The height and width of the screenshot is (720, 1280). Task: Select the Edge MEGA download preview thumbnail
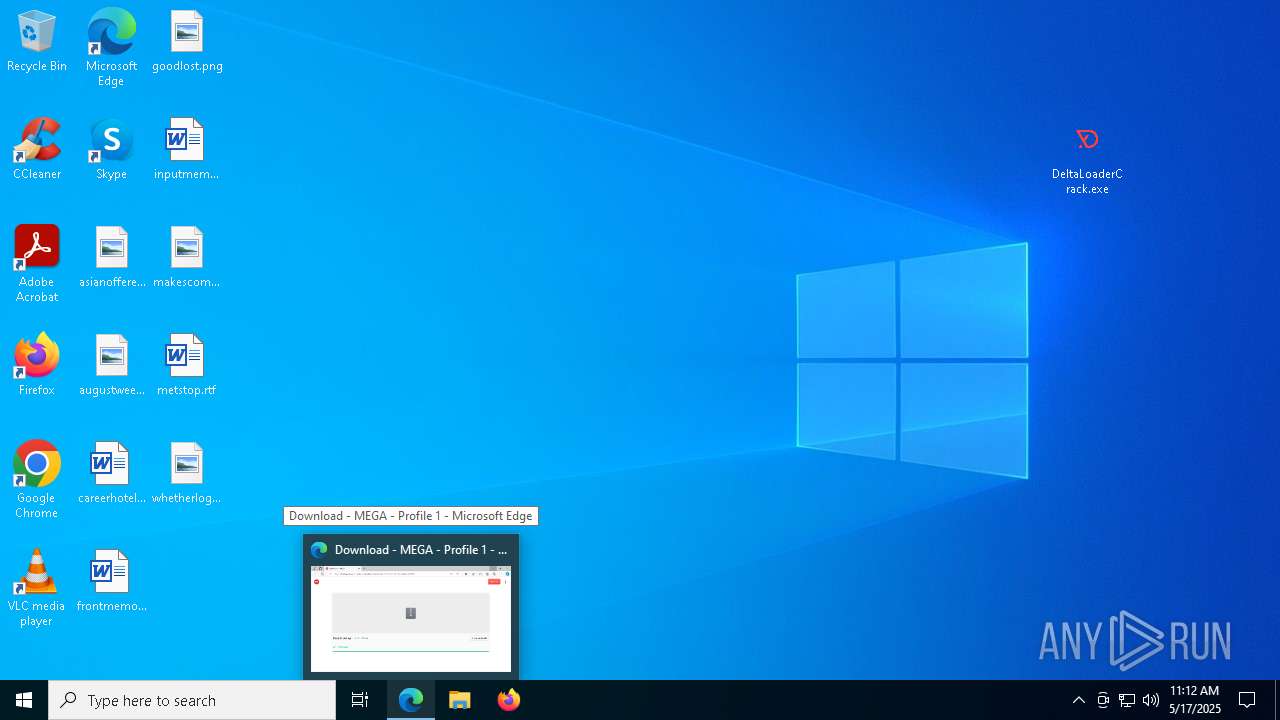pos(411,618)
